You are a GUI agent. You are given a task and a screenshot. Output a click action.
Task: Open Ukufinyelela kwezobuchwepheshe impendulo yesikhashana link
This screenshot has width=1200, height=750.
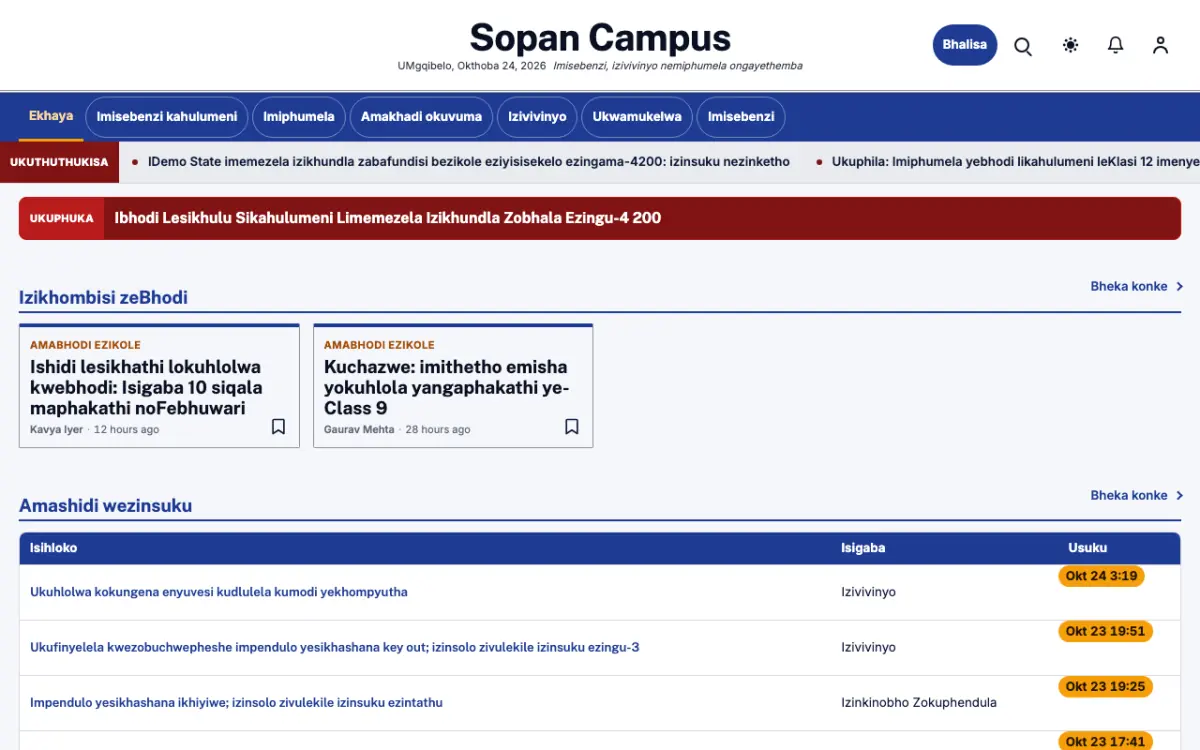335,647
